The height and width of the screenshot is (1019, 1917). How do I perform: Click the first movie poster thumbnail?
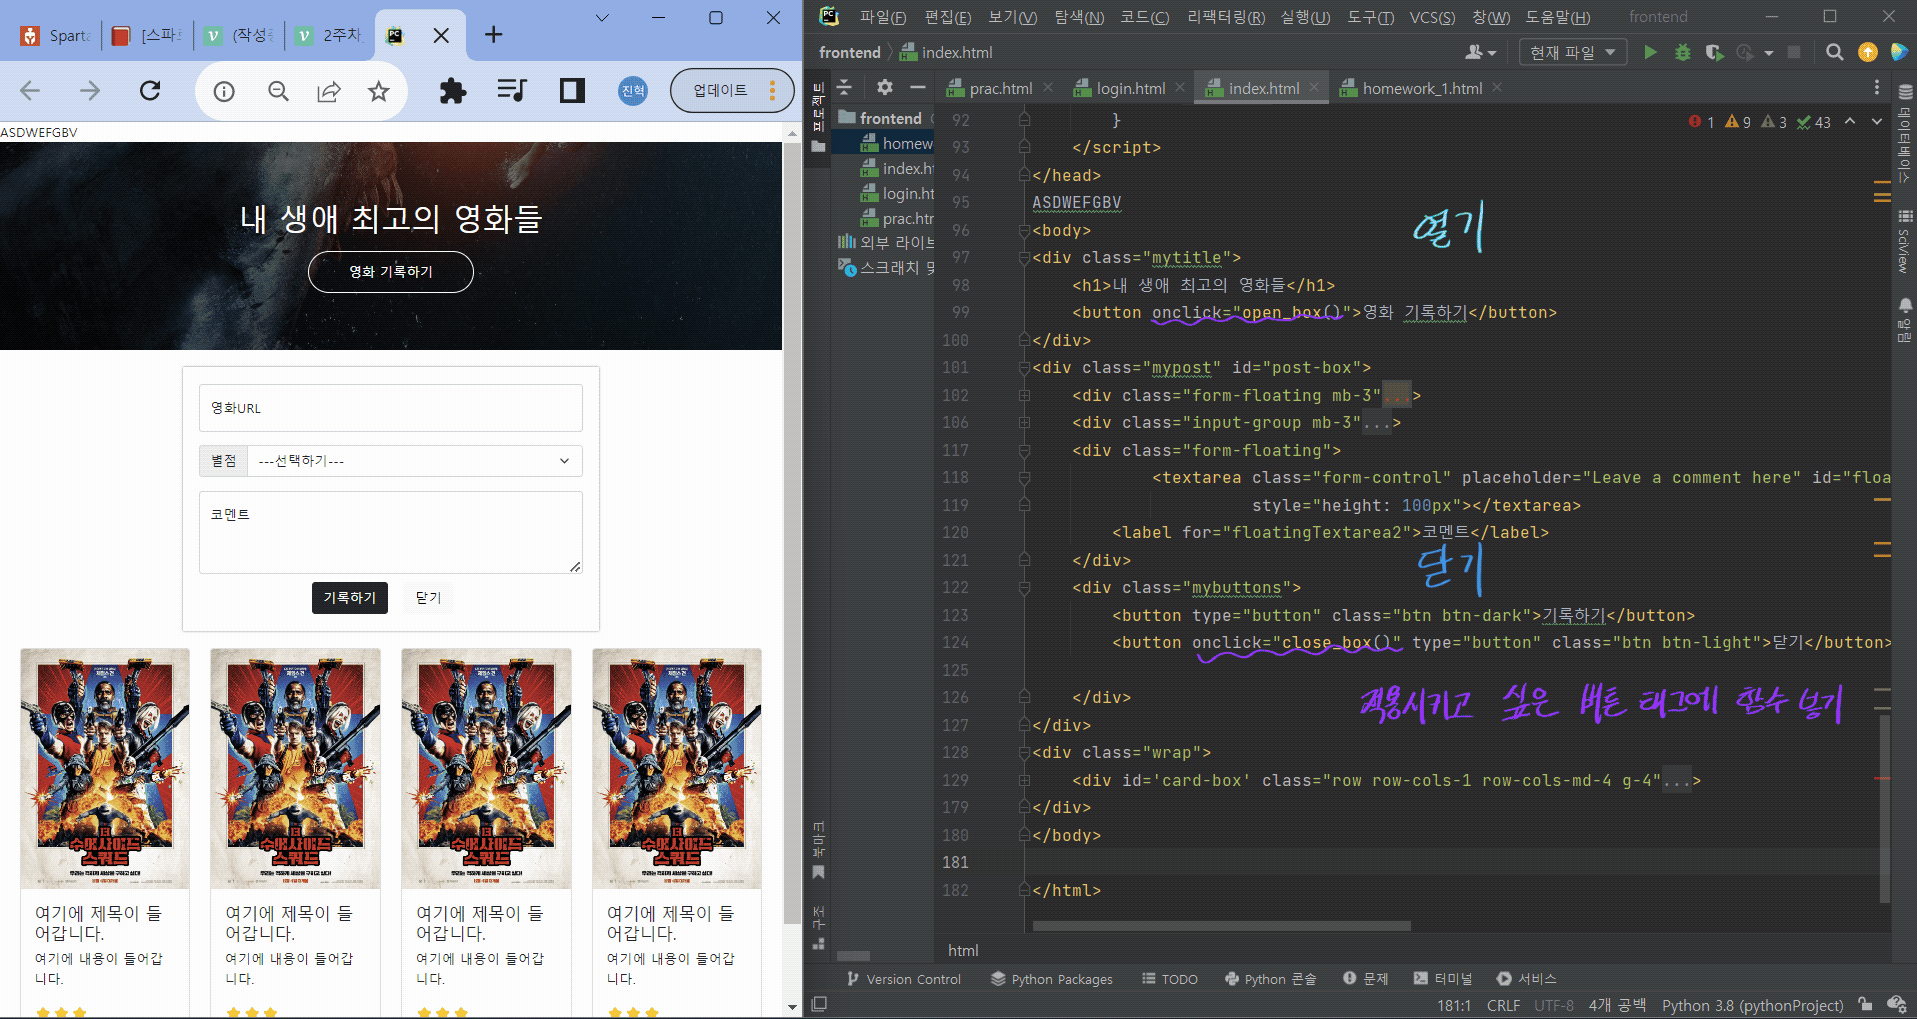(x=105, y=768)
